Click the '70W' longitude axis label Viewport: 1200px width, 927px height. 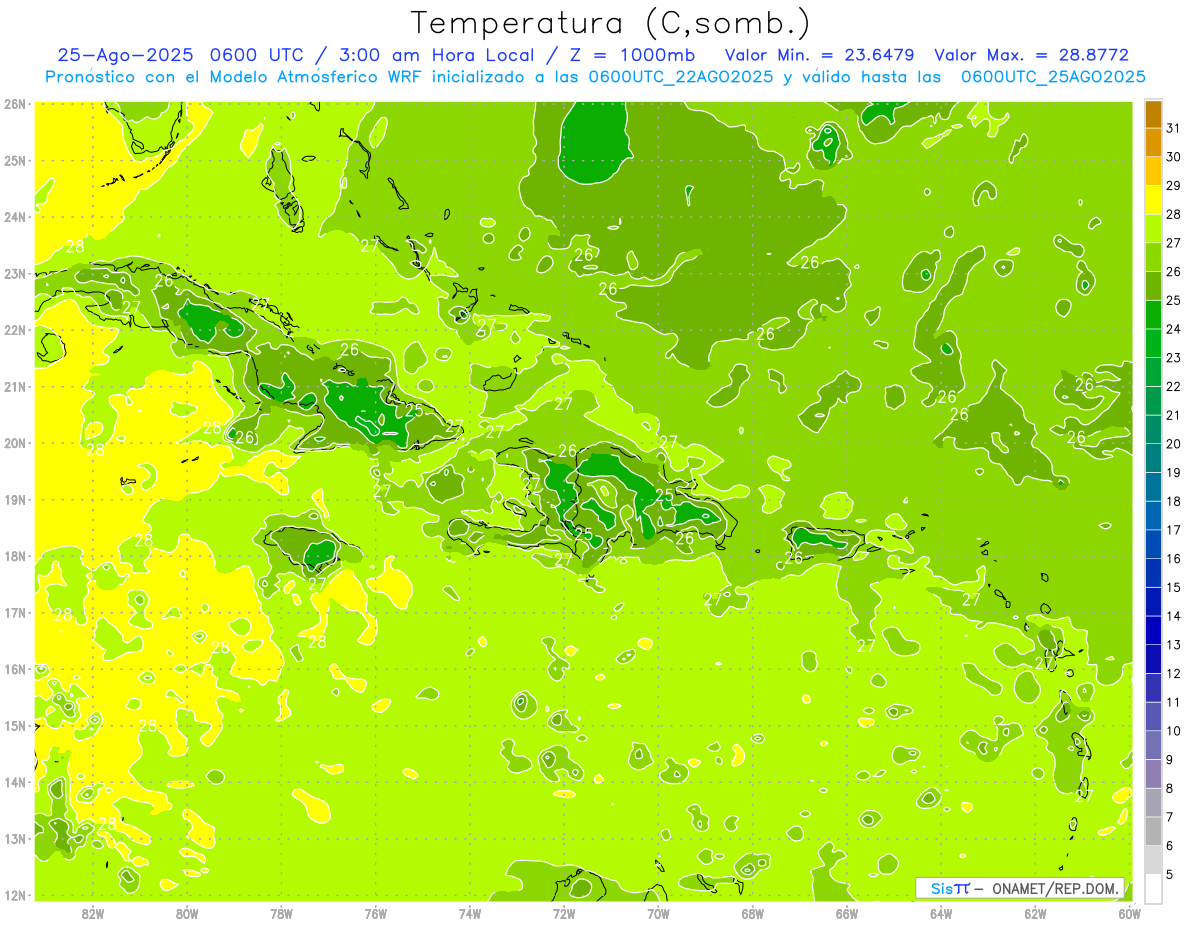658,913
